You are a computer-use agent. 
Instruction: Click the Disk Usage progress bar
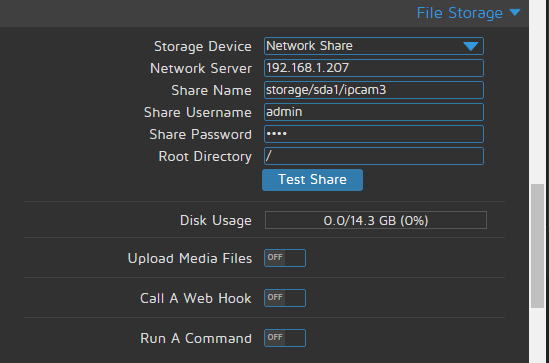pyautogui.click(x=376, y=220)
